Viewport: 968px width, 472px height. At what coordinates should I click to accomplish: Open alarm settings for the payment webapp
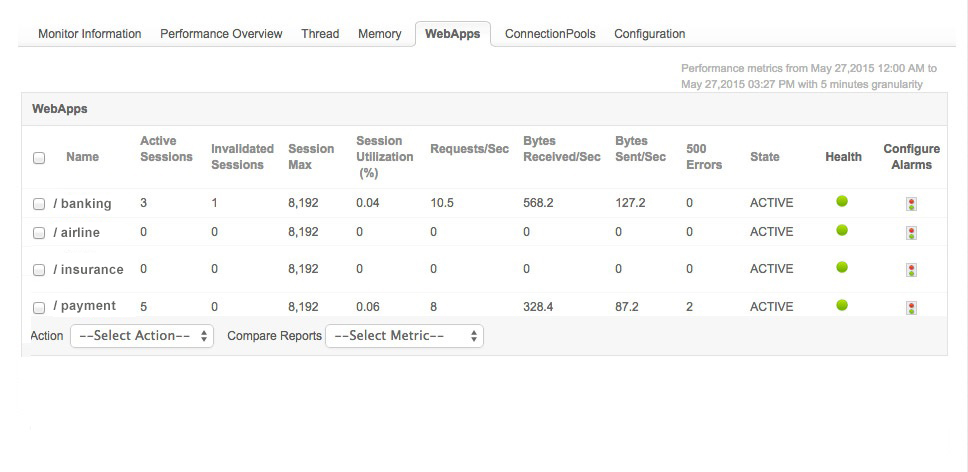[x=911, y=308]
